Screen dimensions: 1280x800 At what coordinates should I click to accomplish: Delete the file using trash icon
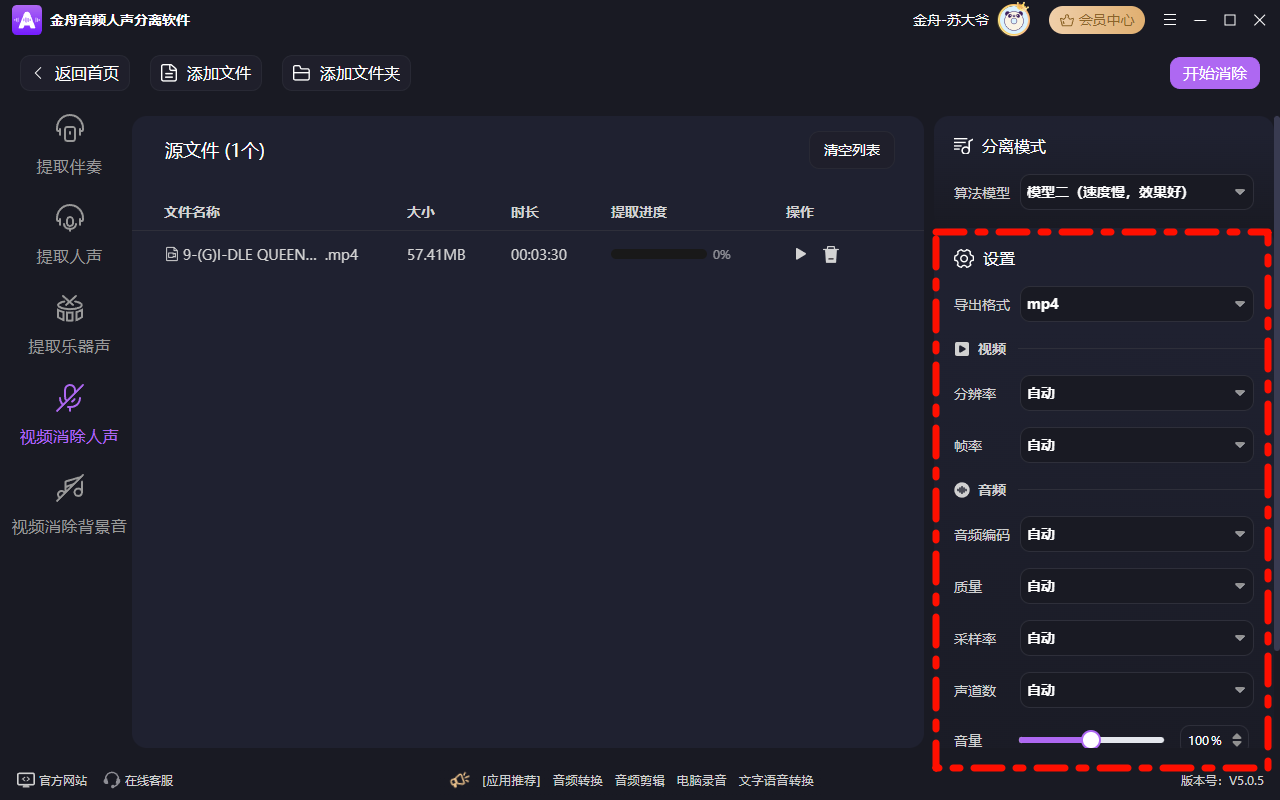click(x=830, y=255)
